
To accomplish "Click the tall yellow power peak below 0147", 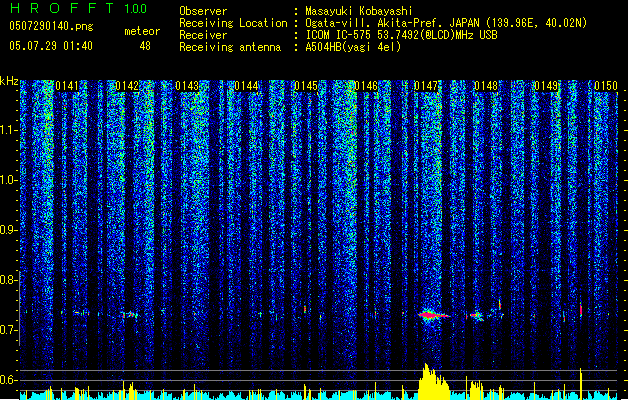I will click(x=433, y=382).
